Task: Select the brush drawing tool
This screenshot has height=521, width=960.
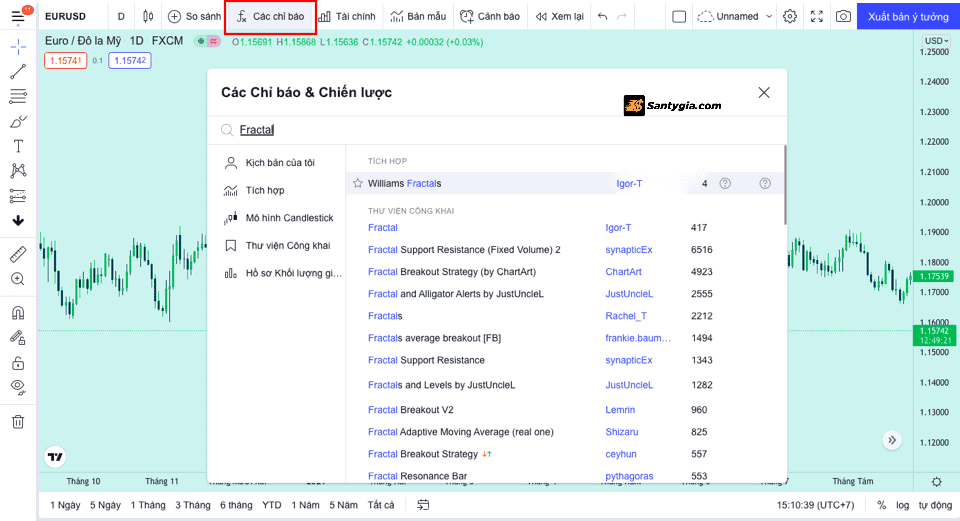Action: pos(18,121)
